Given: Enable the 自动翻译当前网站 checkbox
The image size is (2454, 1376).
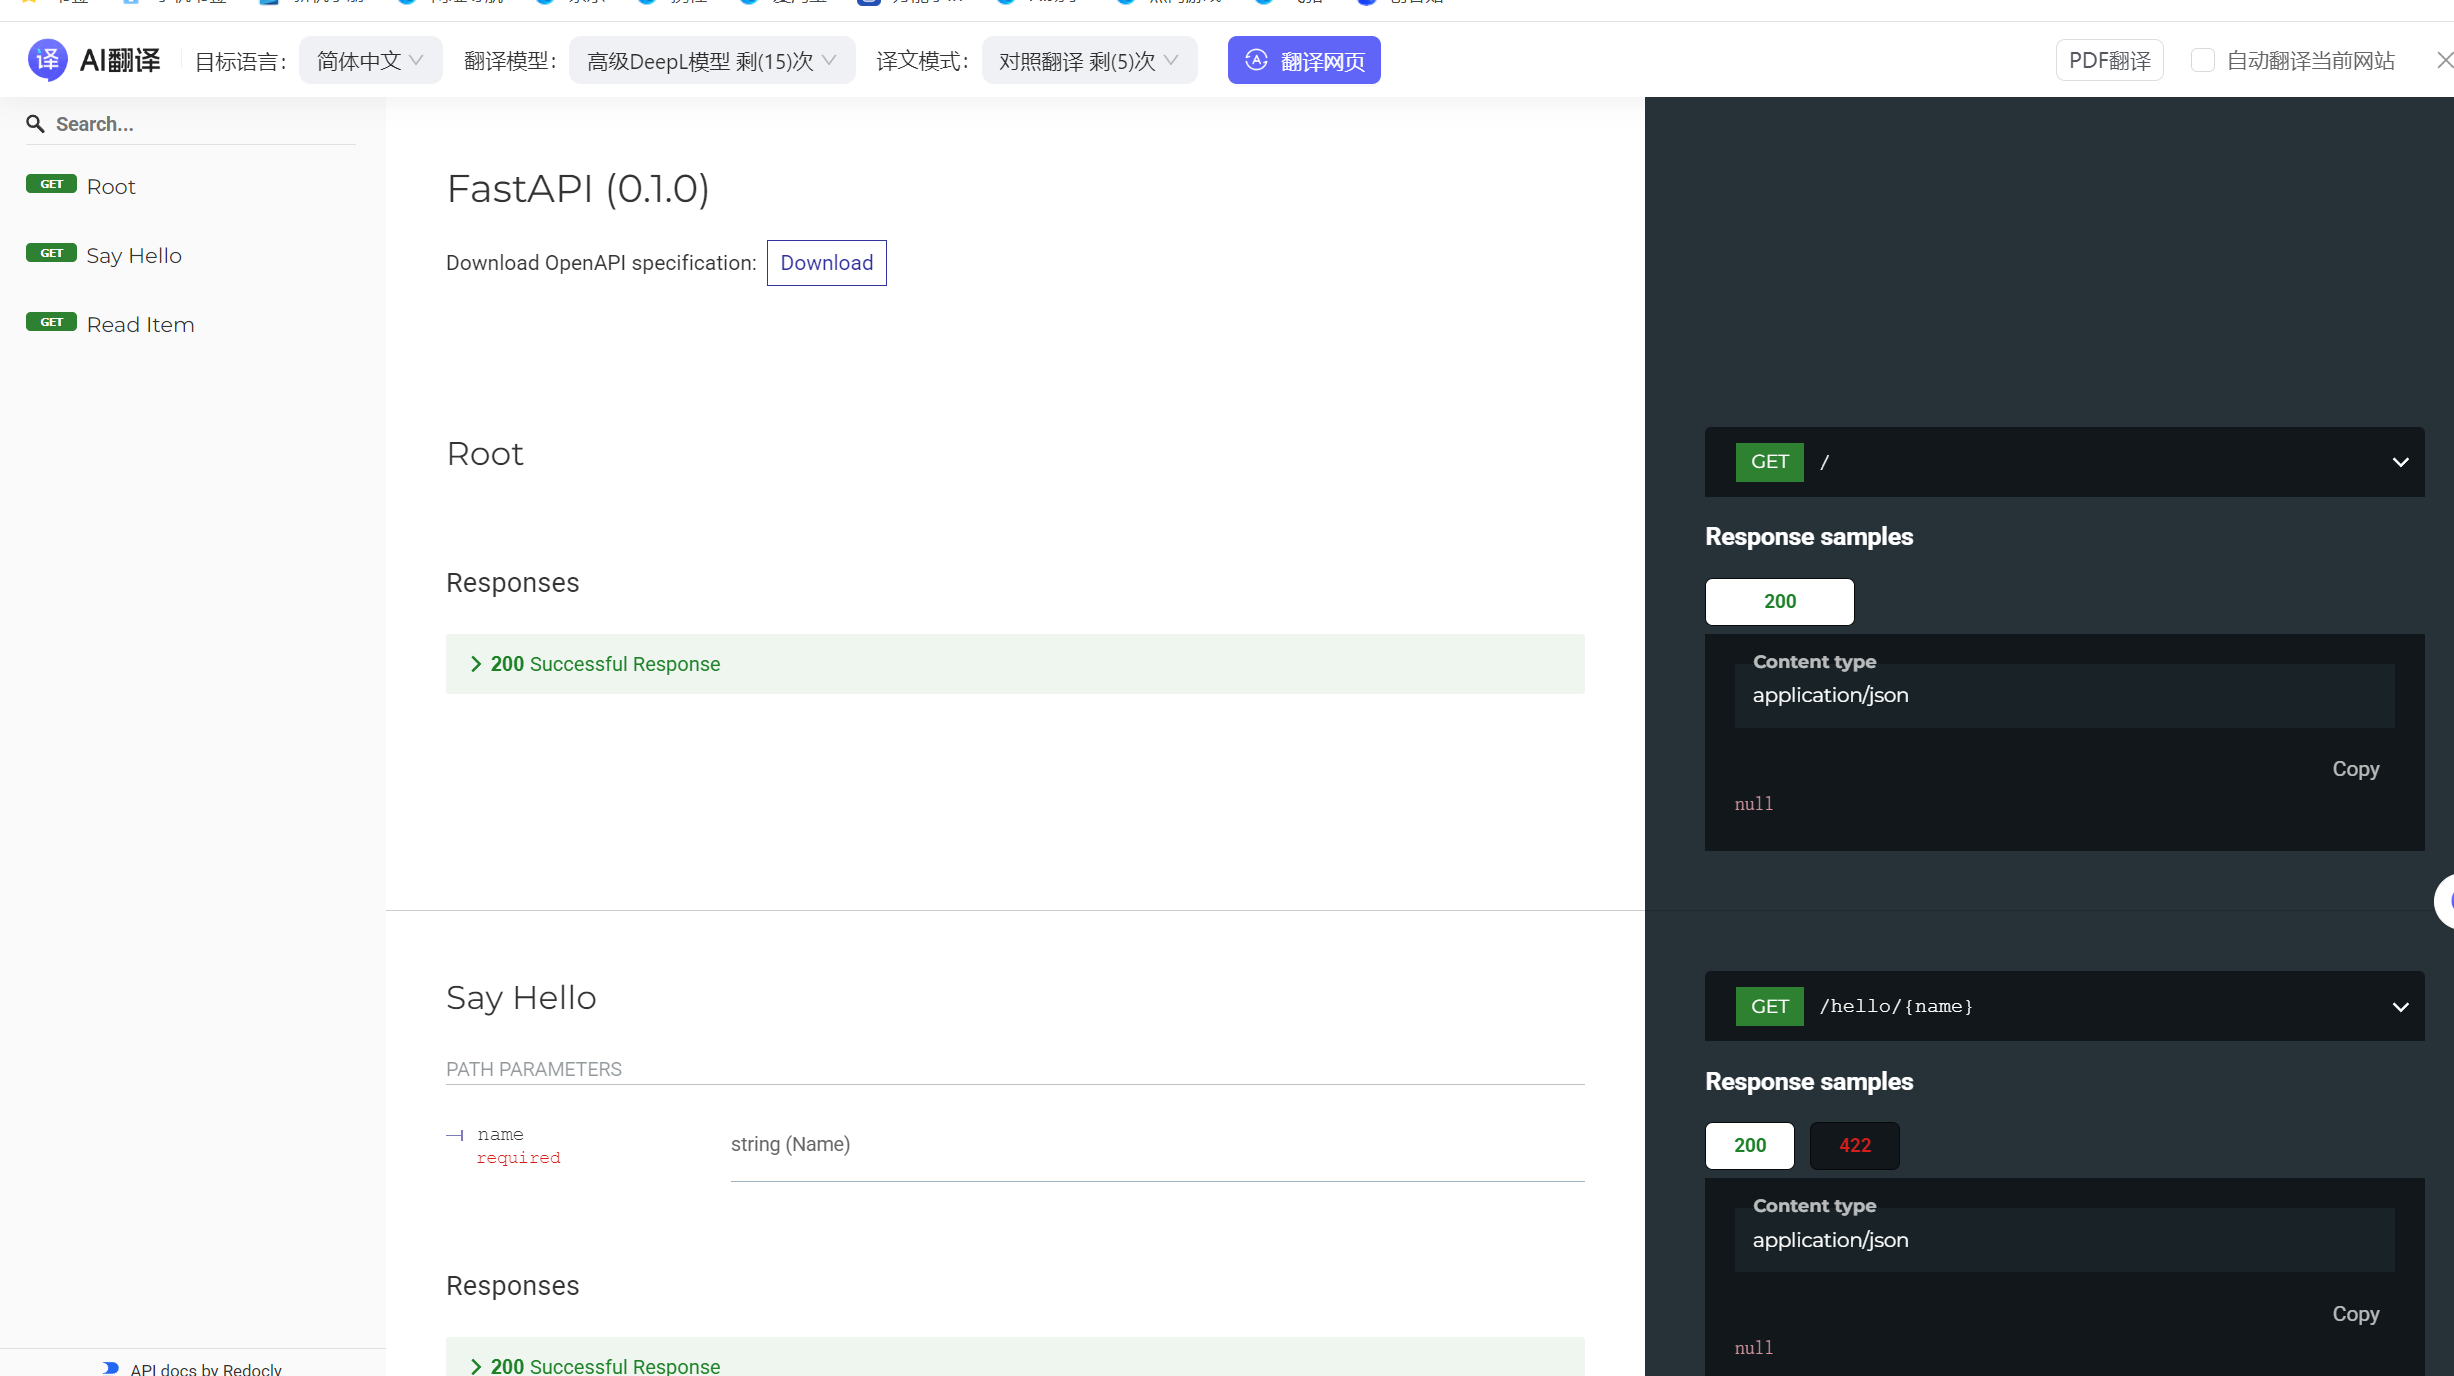Looking at the screenshot, I should (2203, 60).
